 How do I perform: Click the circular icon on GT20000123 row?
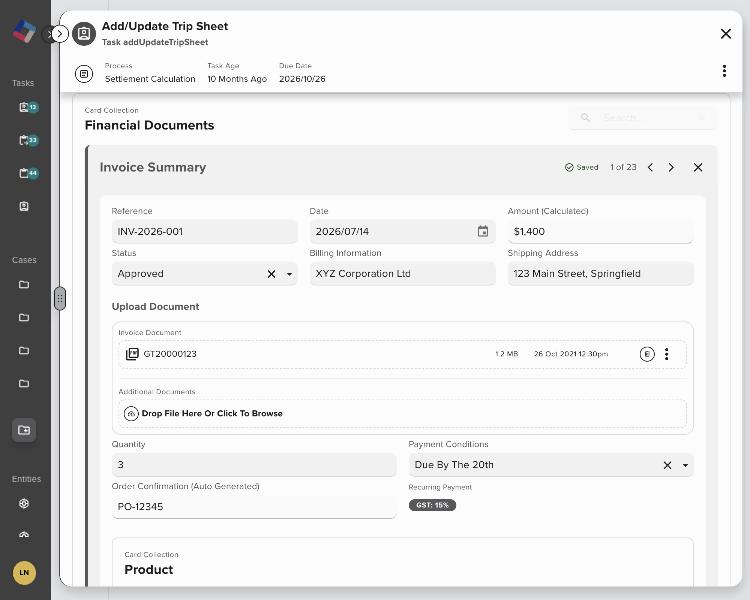coord(647,354)
